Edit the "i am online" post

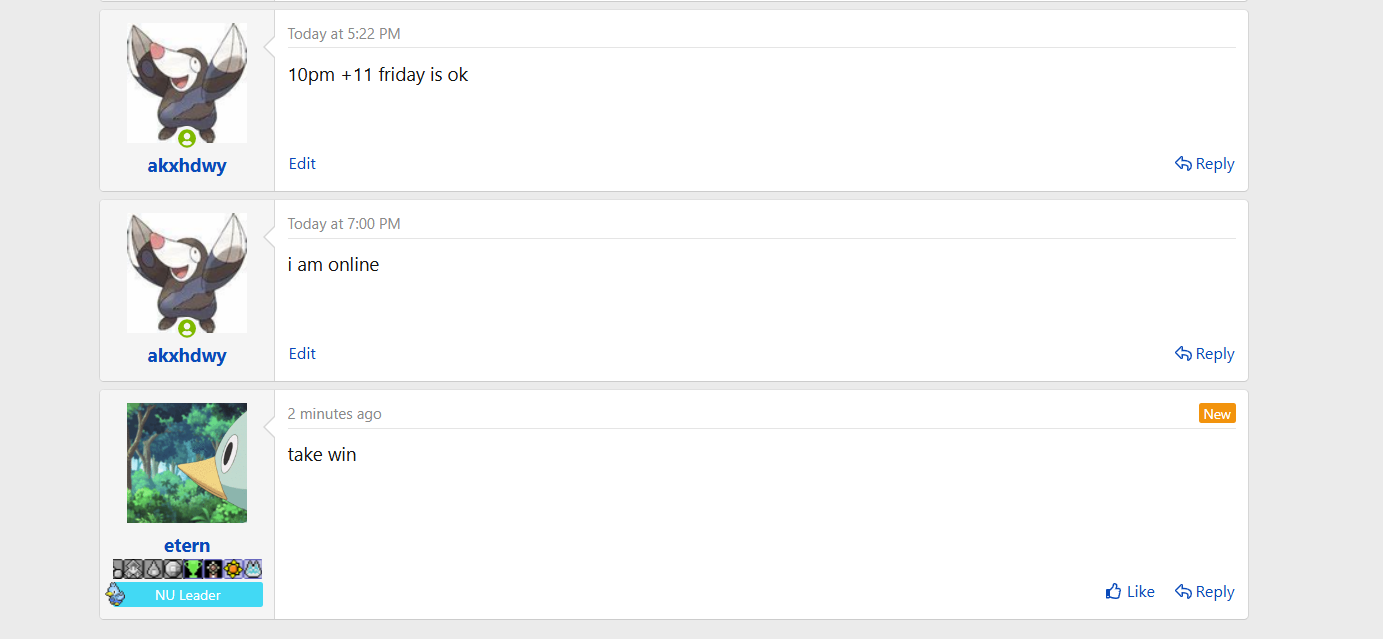click(x=302, y=354)
